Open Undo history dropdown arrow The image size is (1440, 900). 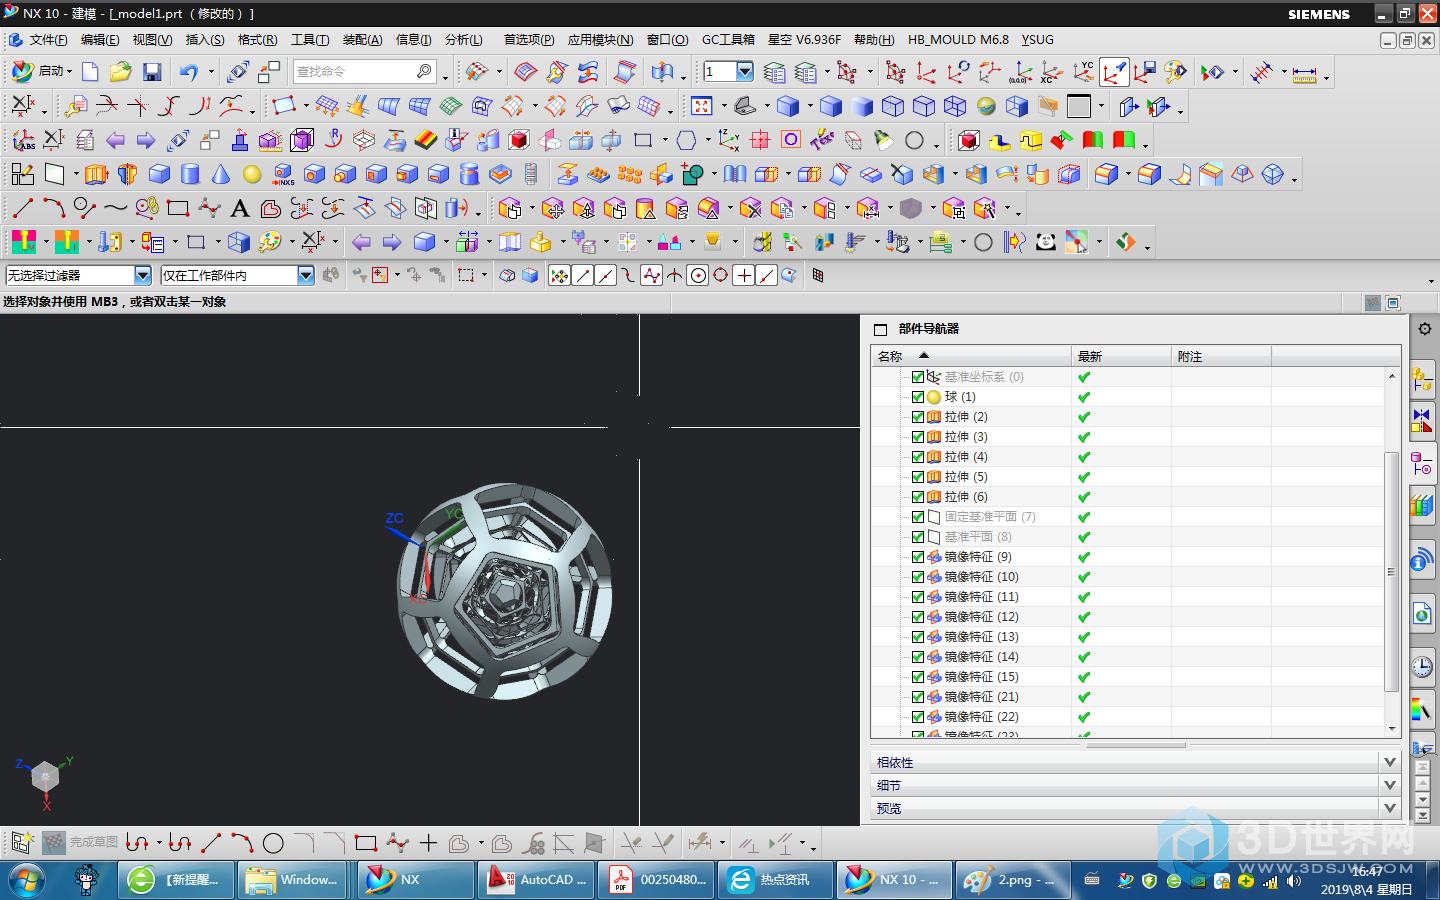click(210, 72)
